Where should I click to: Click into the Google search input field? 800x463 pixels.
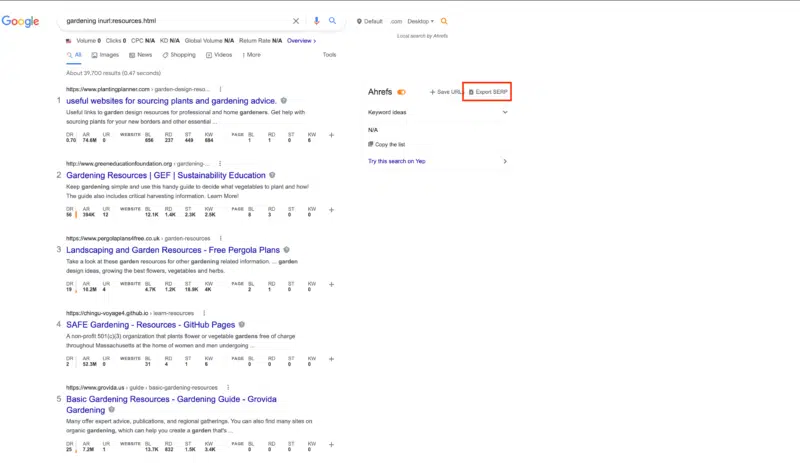click(x=176, y=21)
